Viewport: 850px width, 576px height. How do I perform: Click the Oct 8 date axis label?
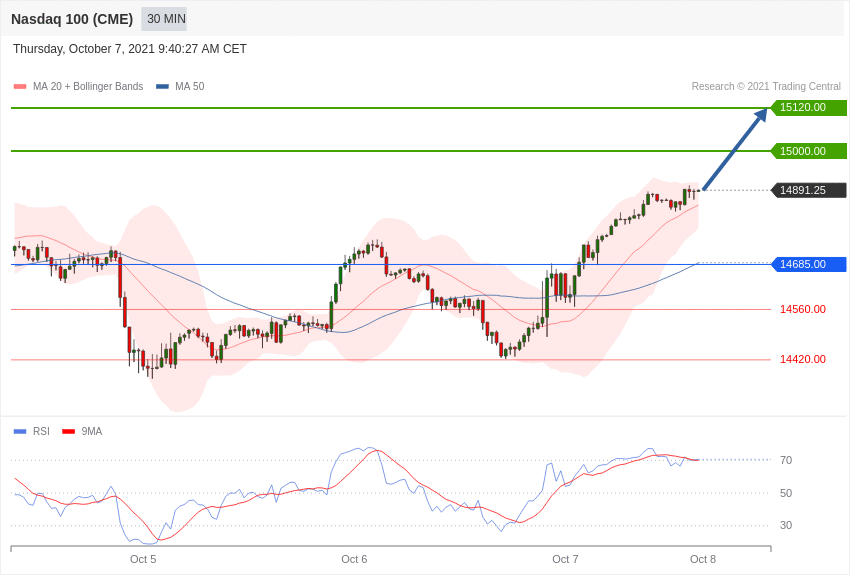click(x=703, y=559)
